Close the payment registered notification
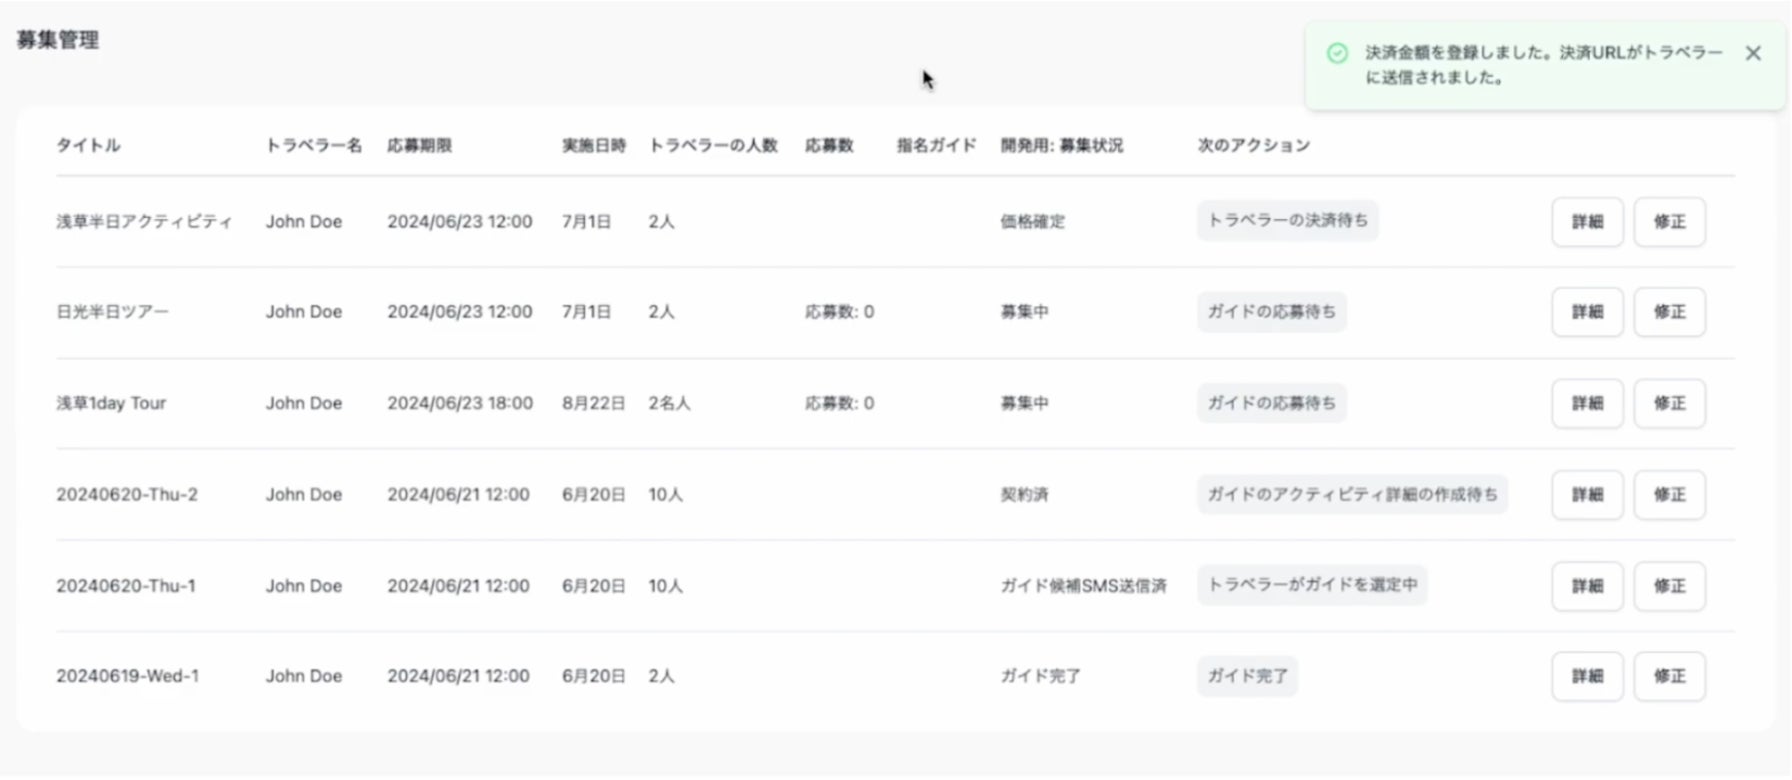This screenshot has width=1792, height=780. coord(1753,53)
